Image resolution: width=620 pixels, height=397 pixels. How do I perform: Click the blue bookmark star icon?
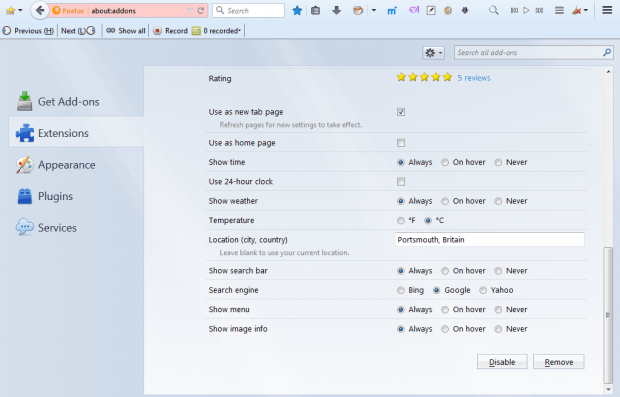297,11
